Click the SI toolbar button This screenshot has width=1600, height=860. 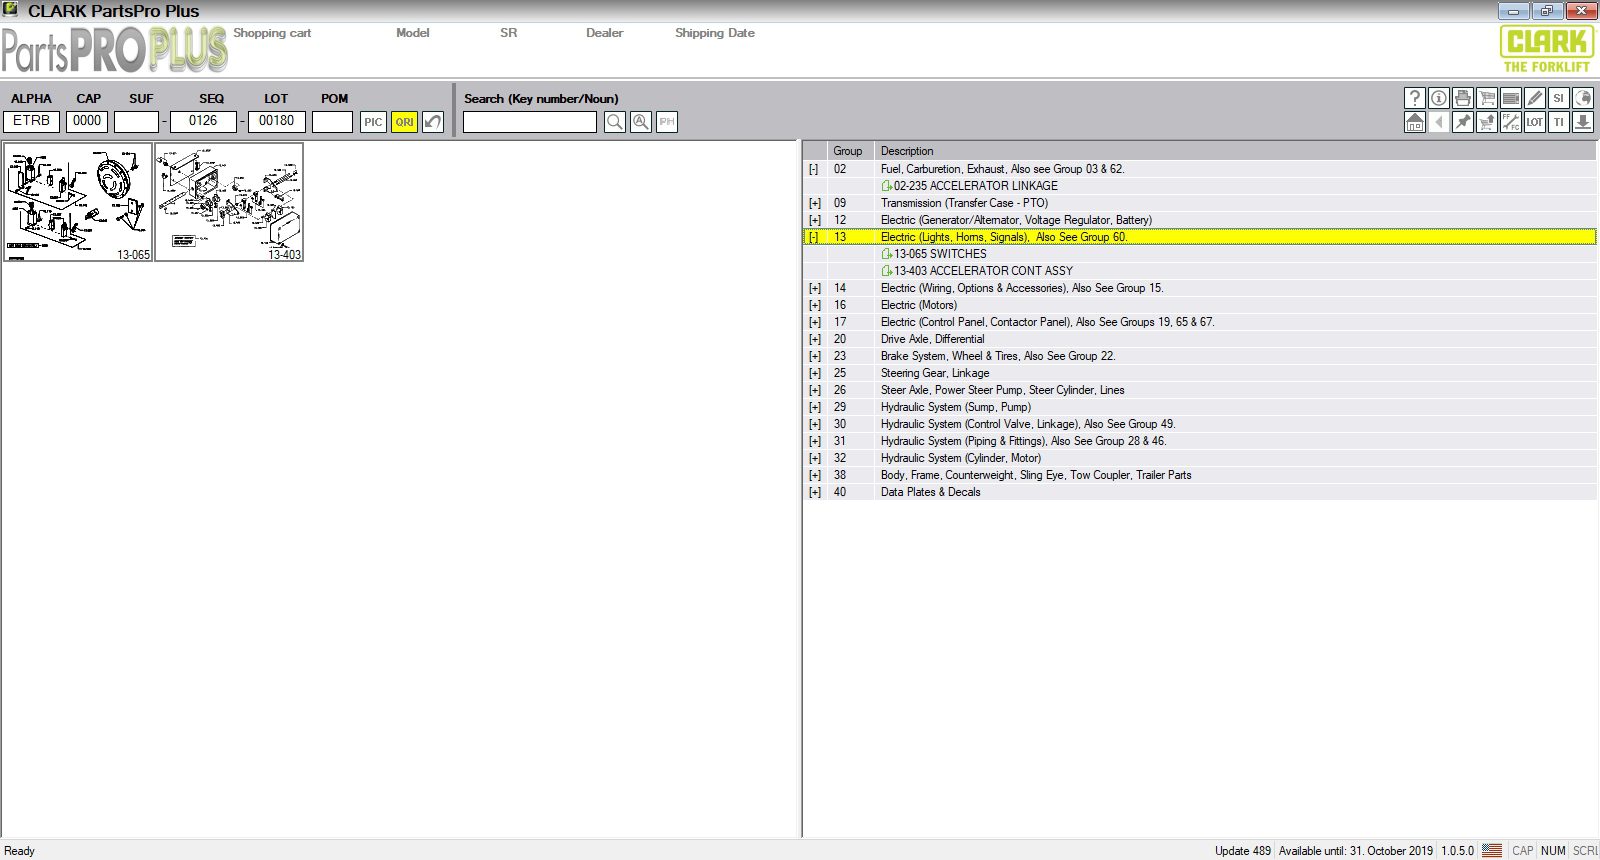(x=1559, y=98)
